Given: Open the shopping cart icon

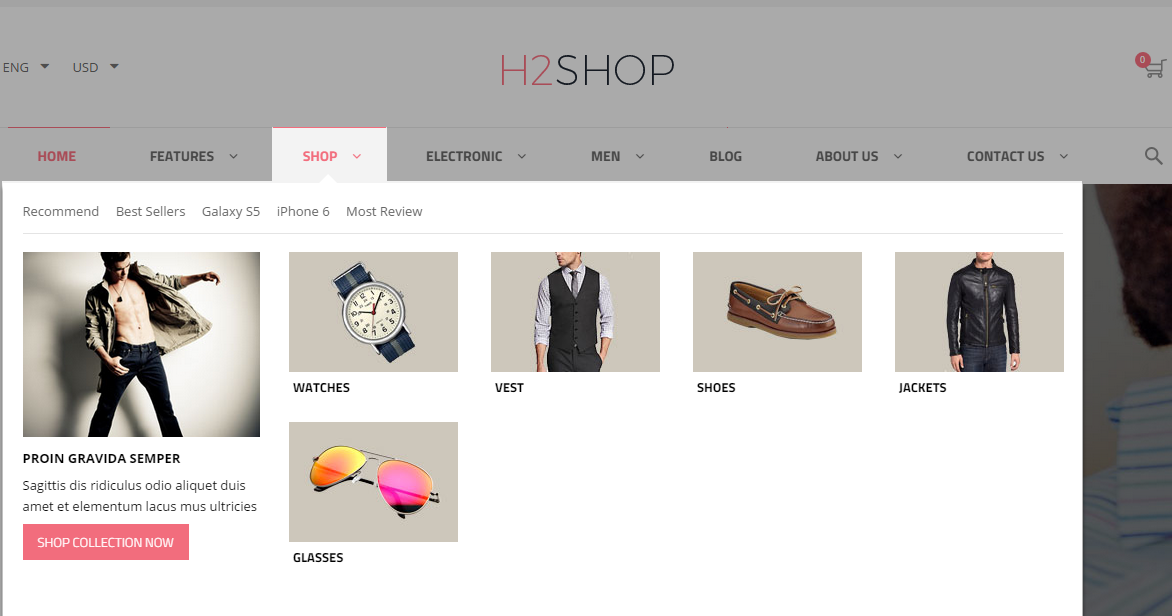Looking at the screenshot, I should click(x=1153, y=67).
